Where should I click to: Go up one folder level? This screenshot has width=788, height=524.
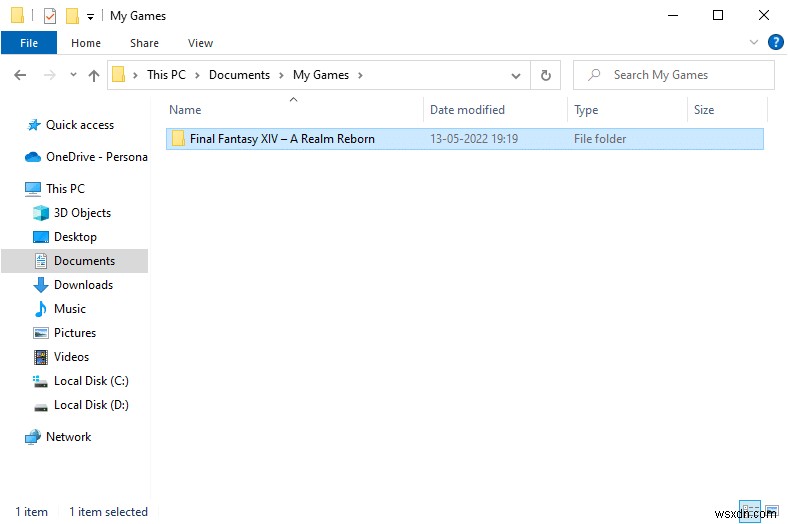(94, 75)
